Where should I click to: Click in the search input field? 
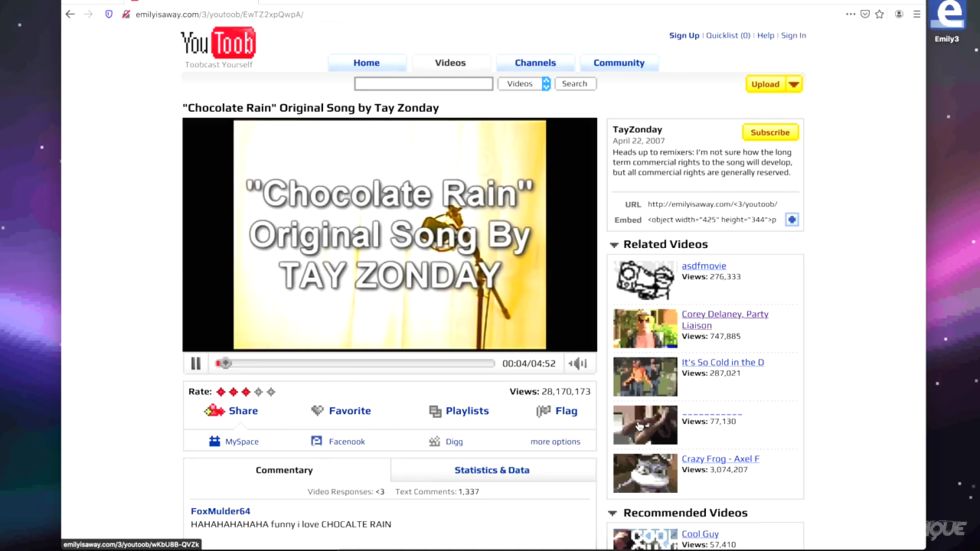tap(424, 84)
